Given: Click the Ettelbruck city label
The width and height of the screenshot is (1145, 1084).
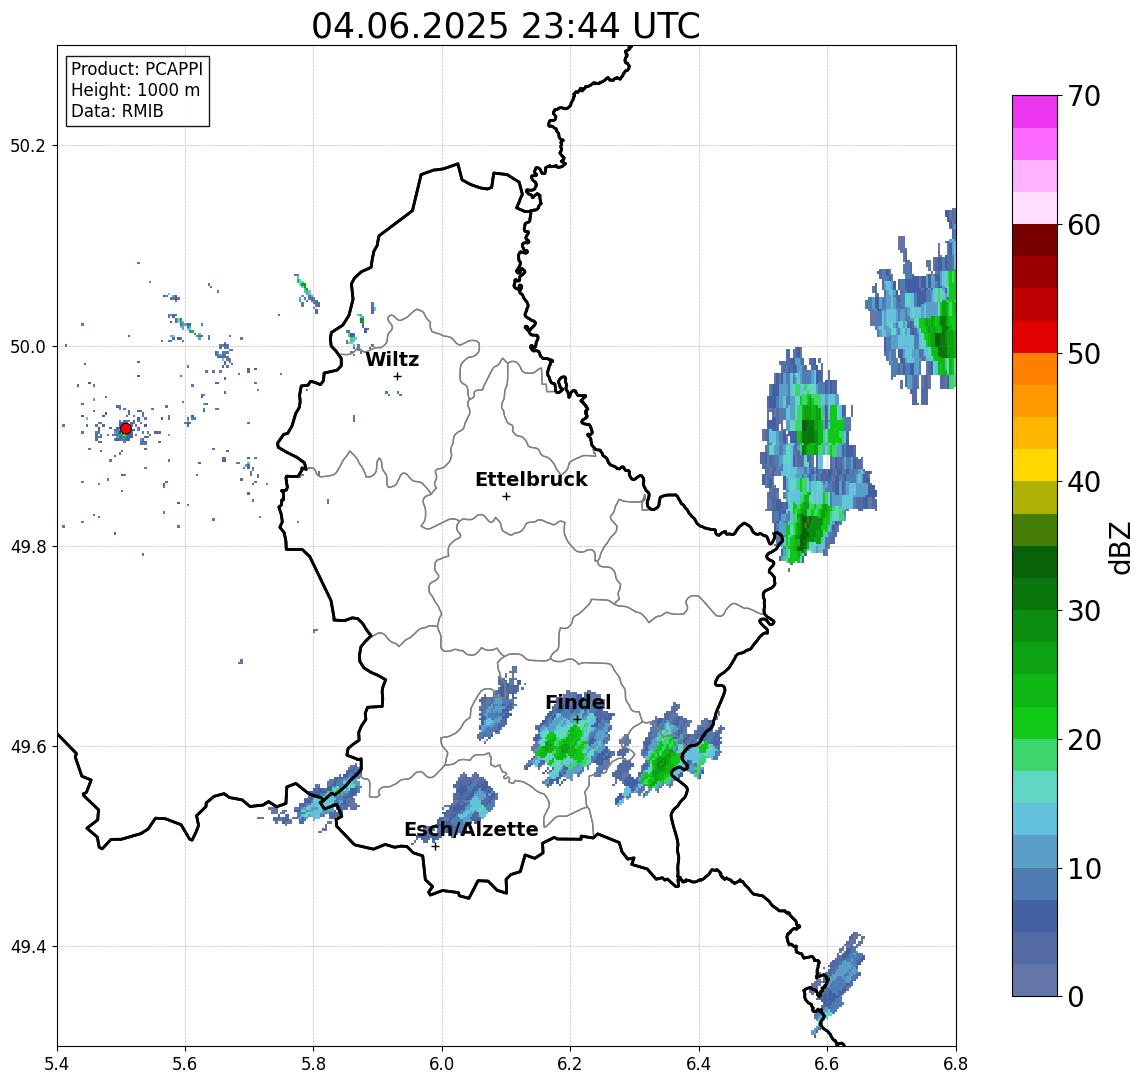Looking at the screenshot, I should coord(532,479).
